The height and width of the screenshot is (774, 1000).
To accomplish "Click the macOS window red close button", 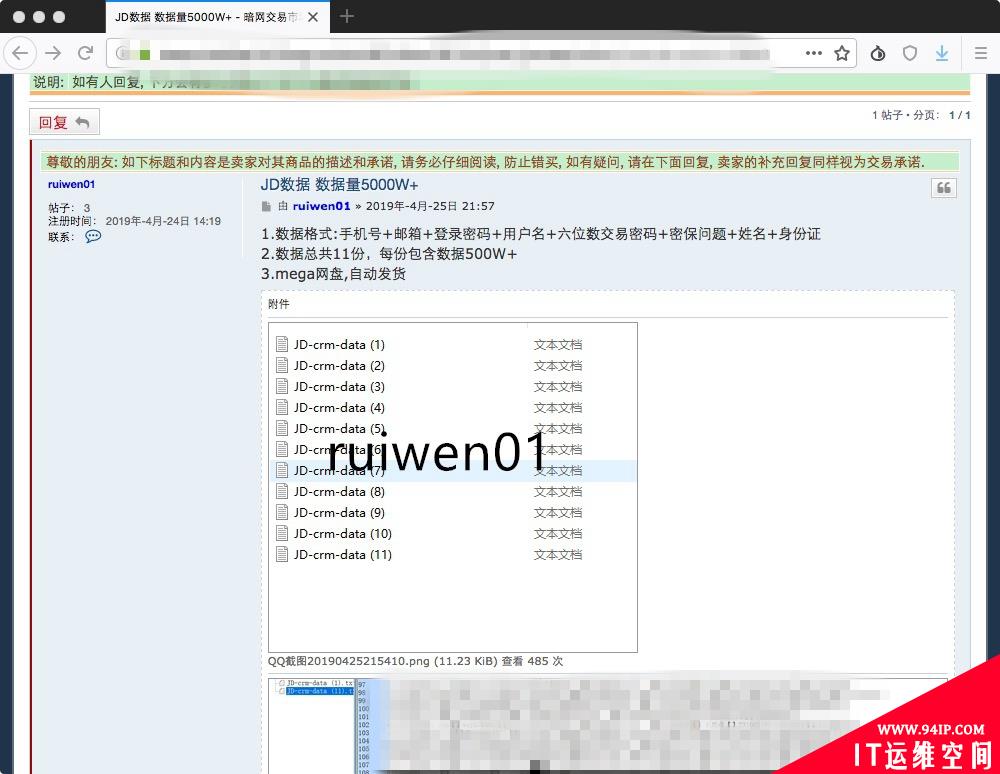I will tap(19, 17).
